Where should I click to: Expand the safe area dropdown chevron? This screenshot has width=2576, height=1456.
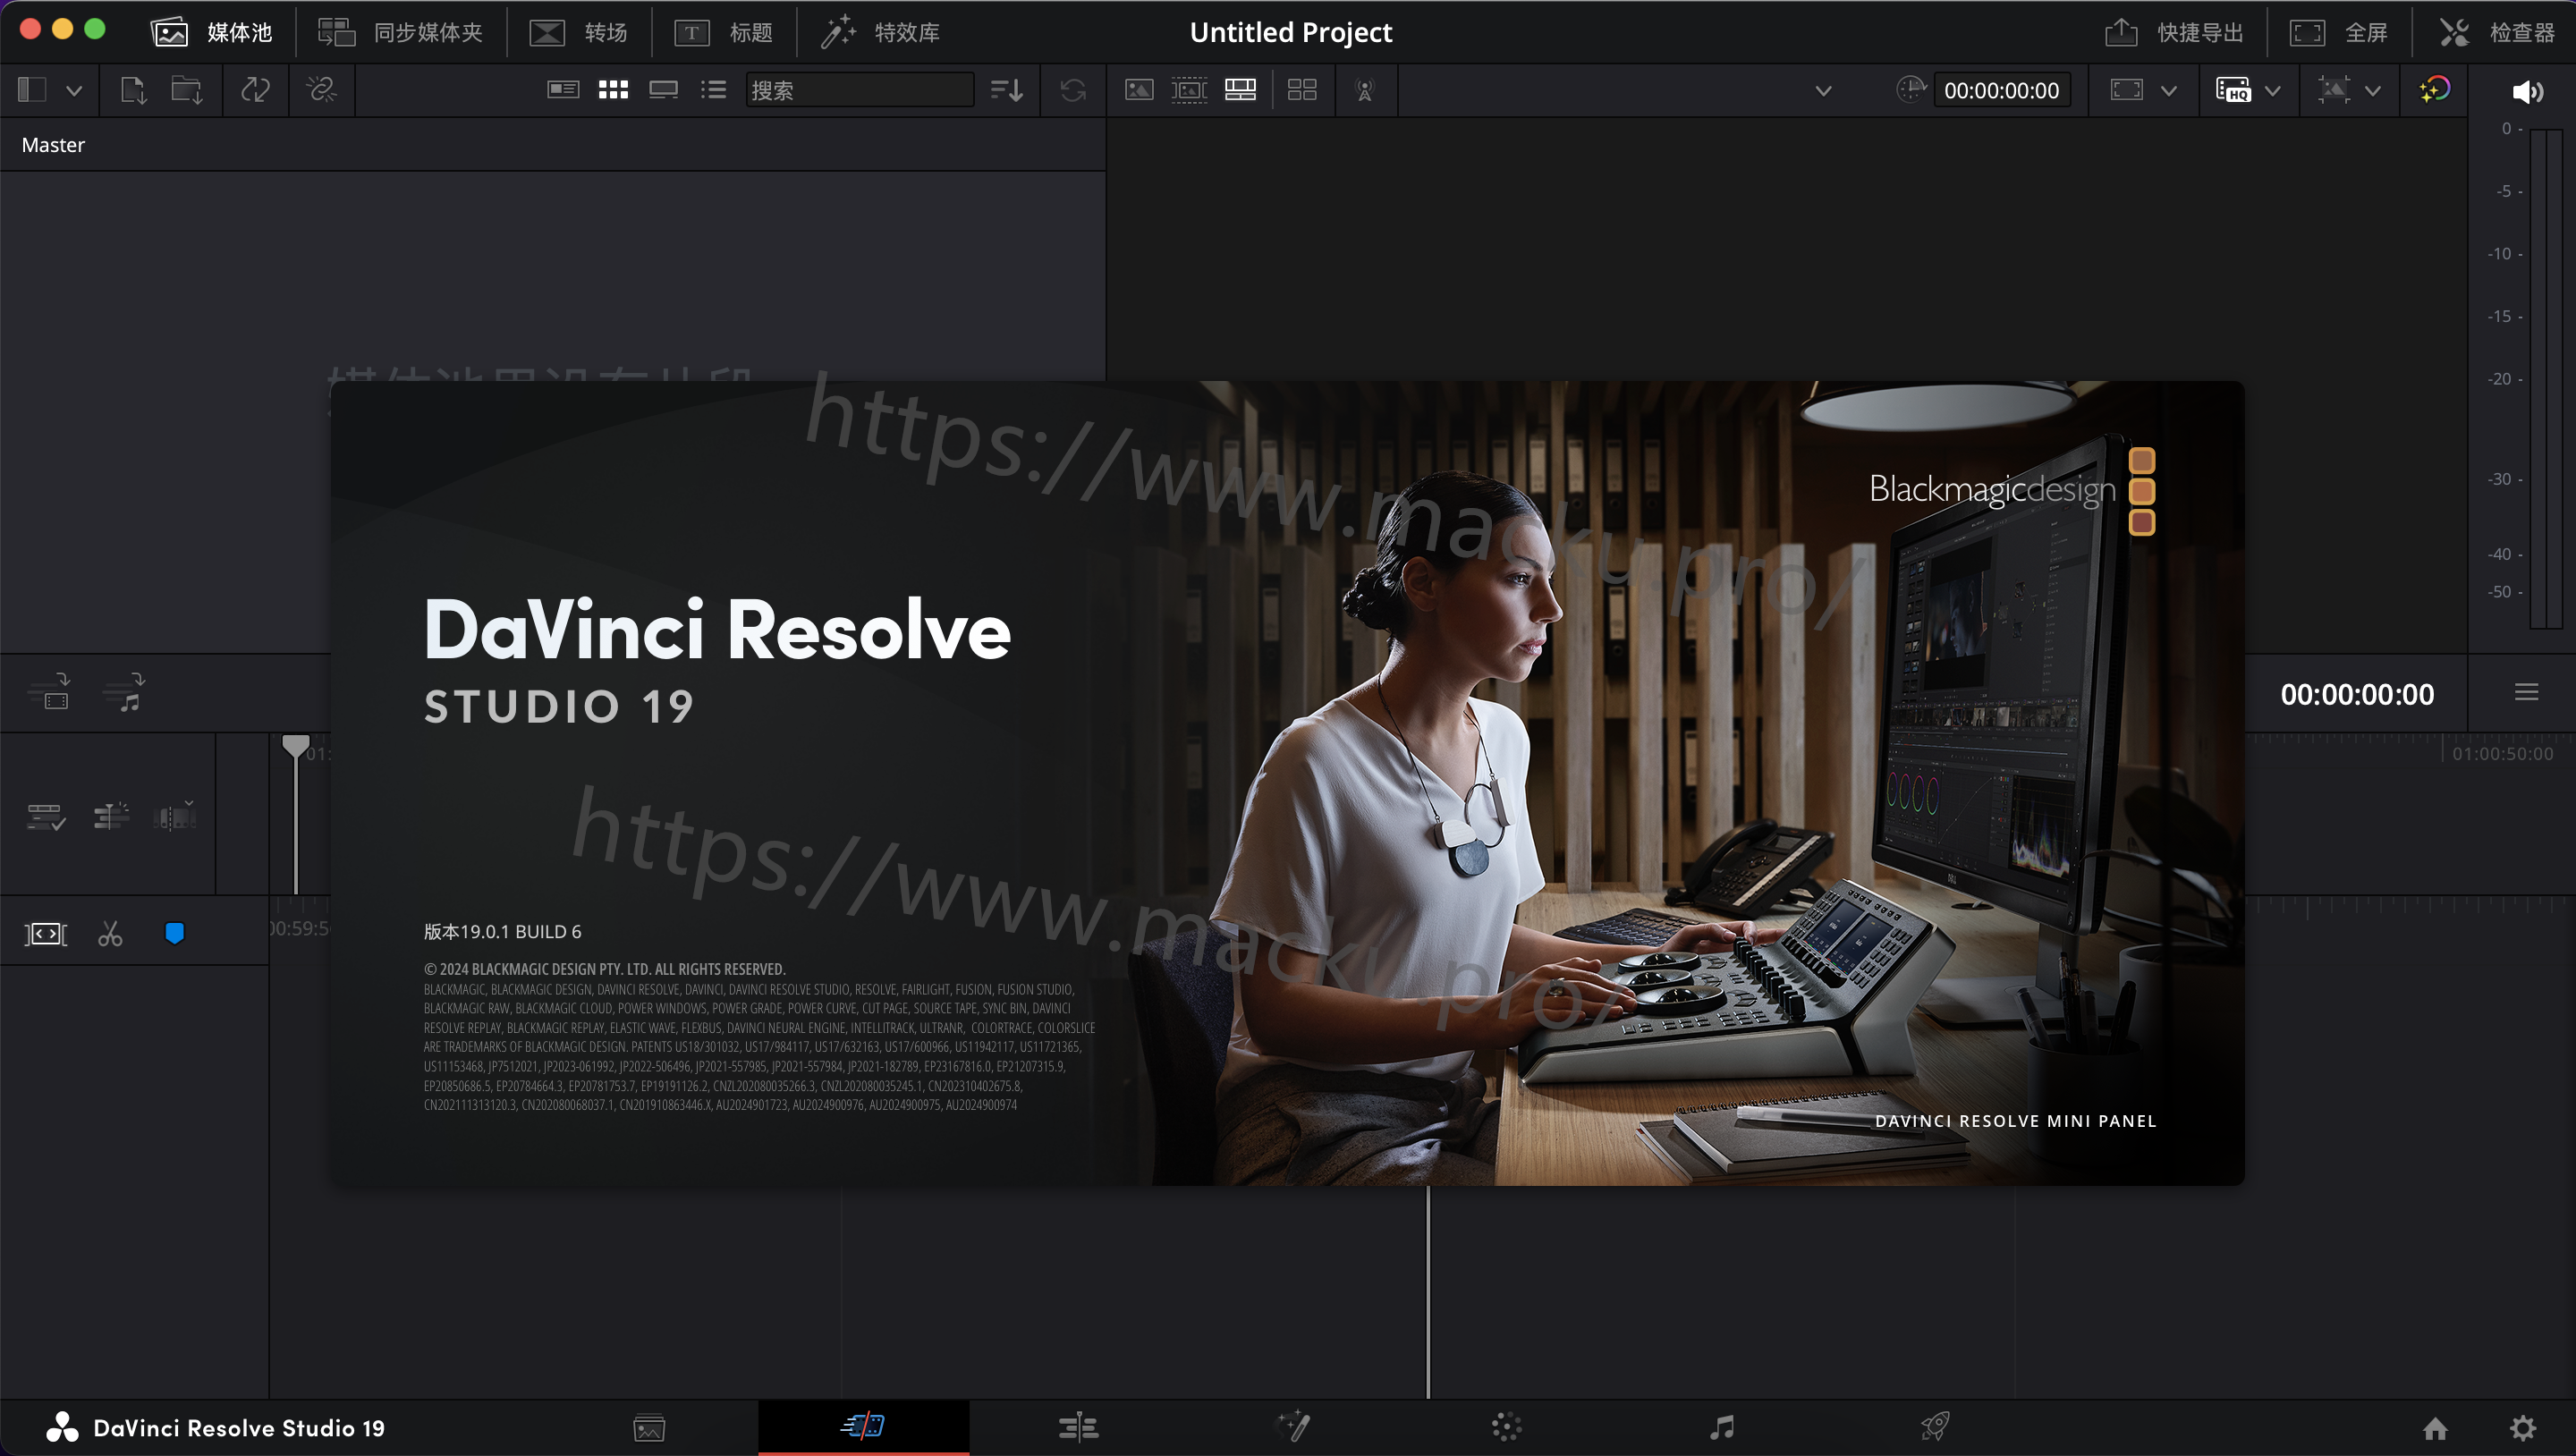point(2168,91)
